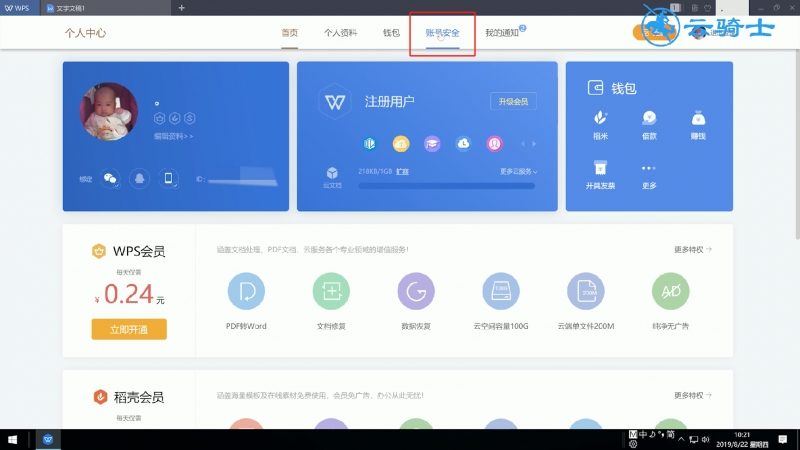Open the 借款 loan icon

(x=649, y=118)
